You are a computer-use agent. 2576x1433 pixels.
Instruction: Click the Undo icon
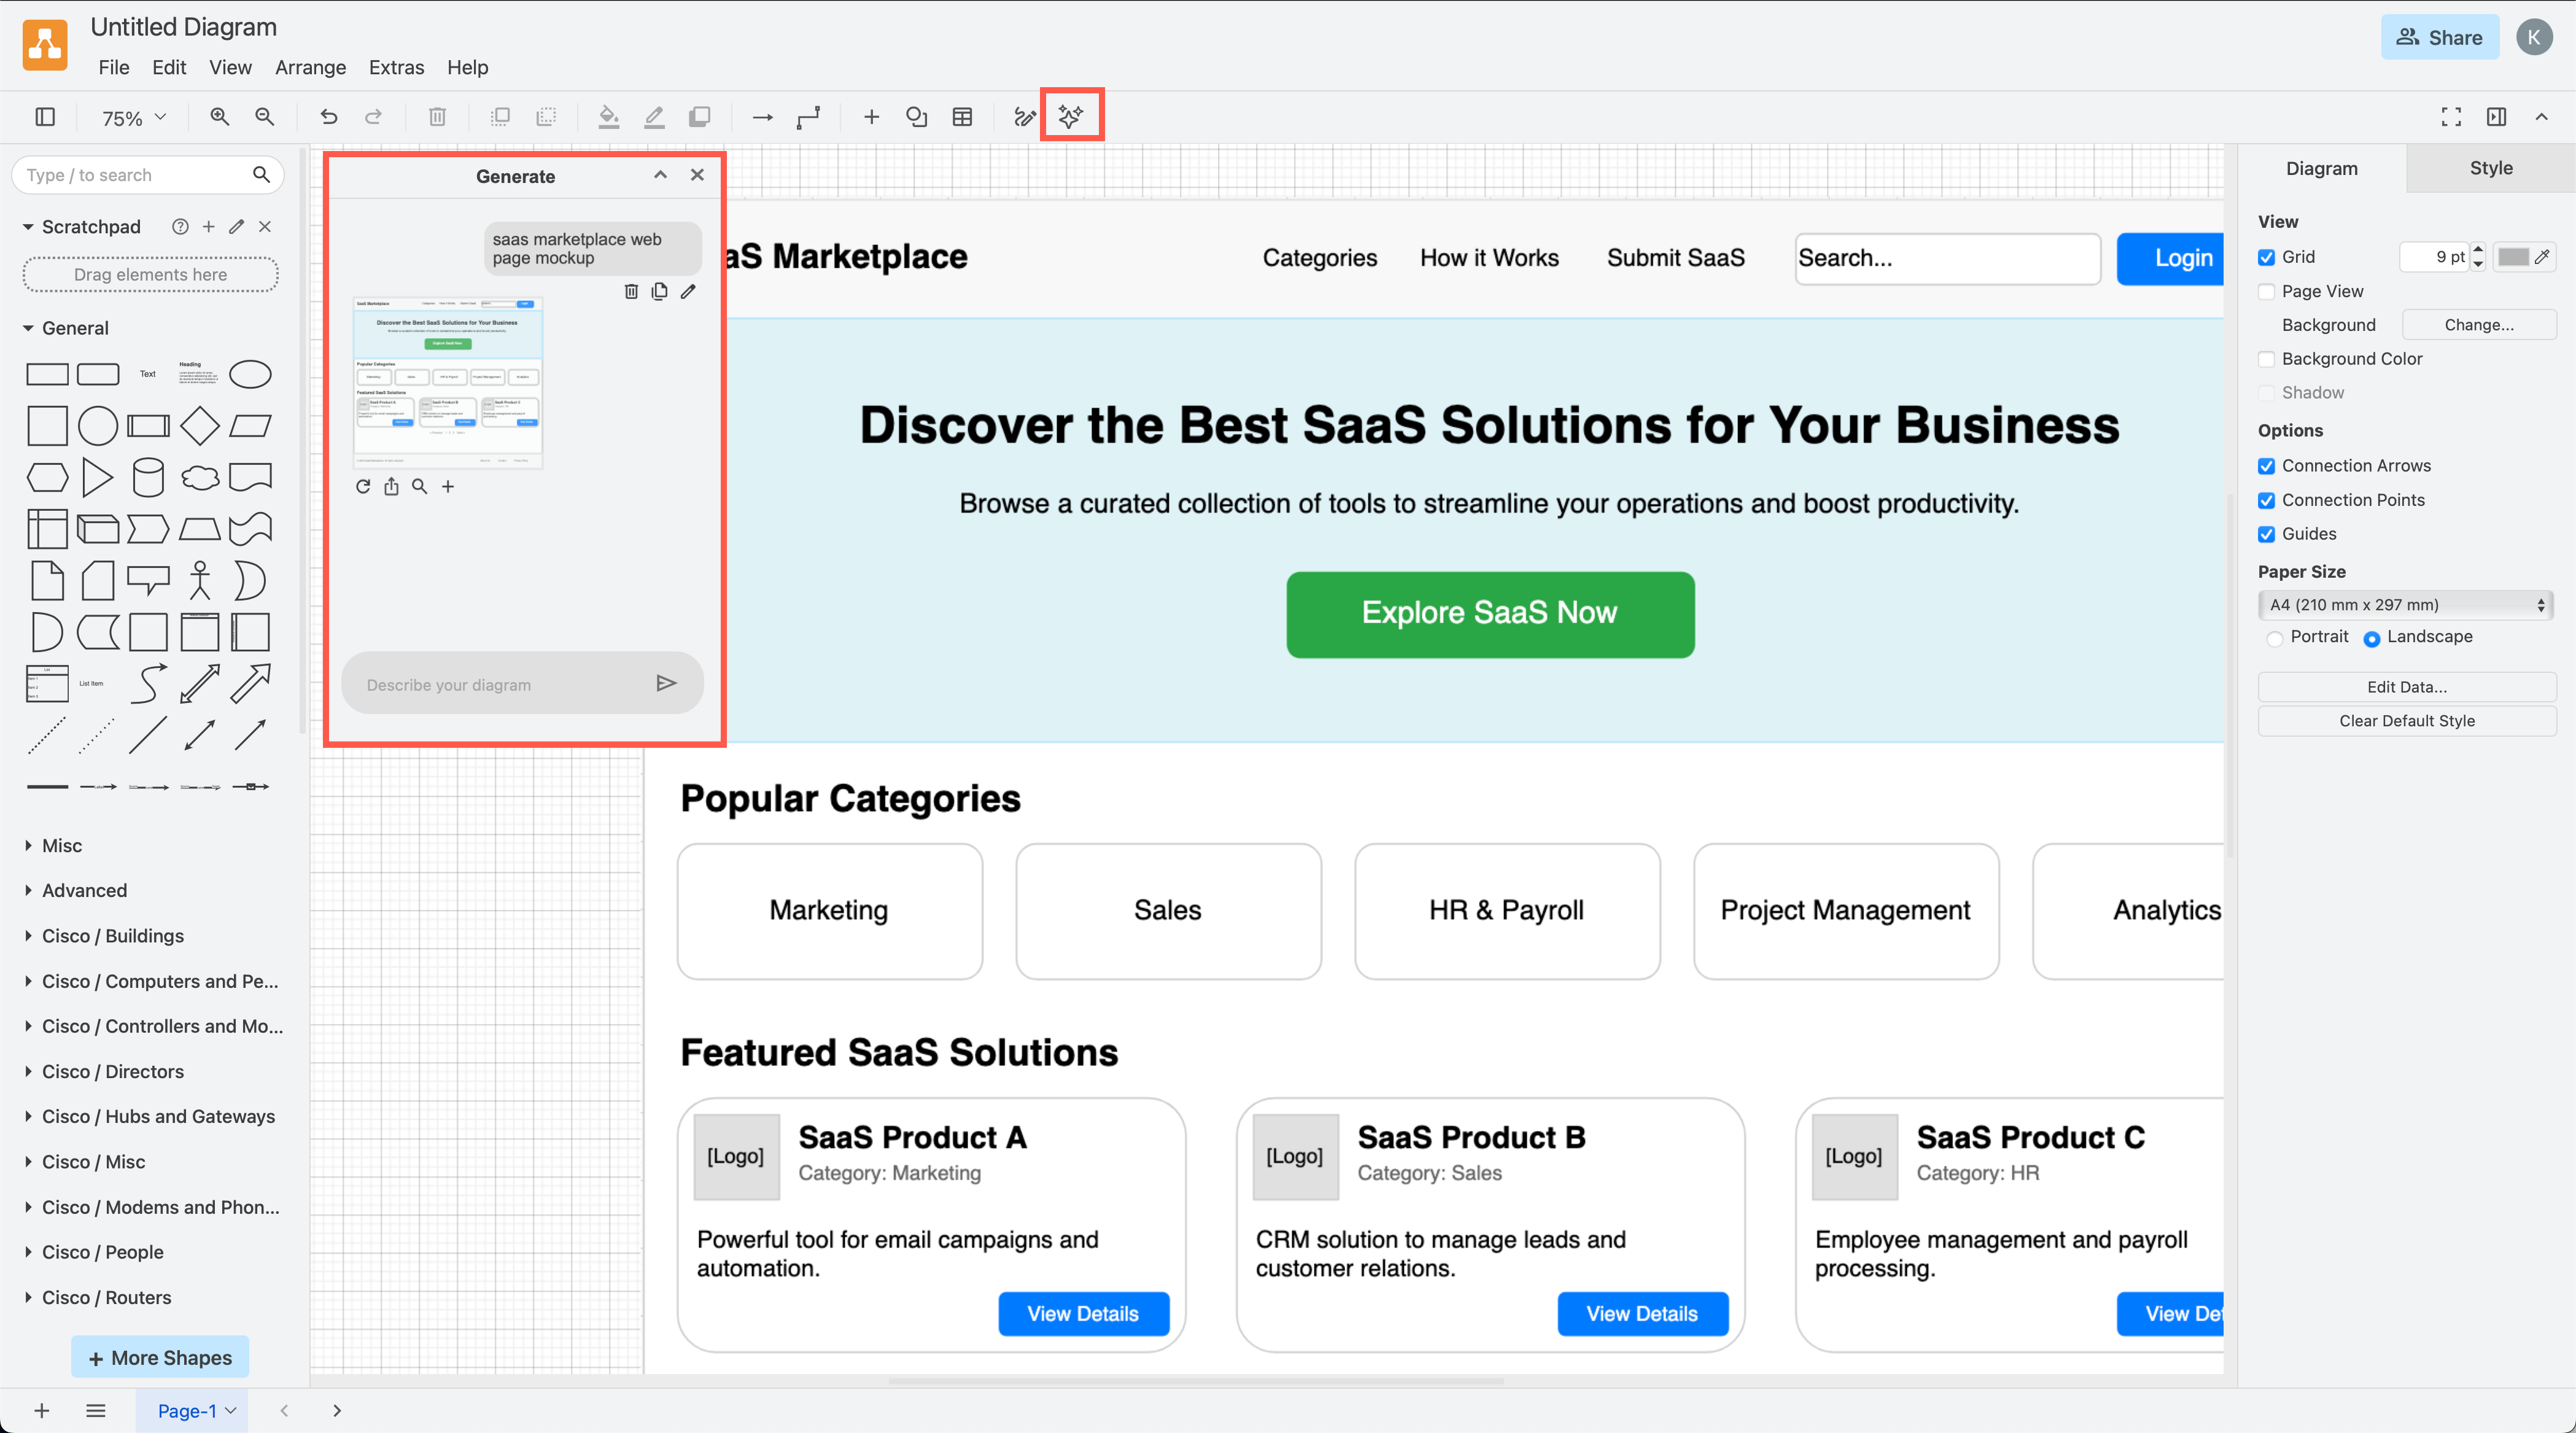329,116
